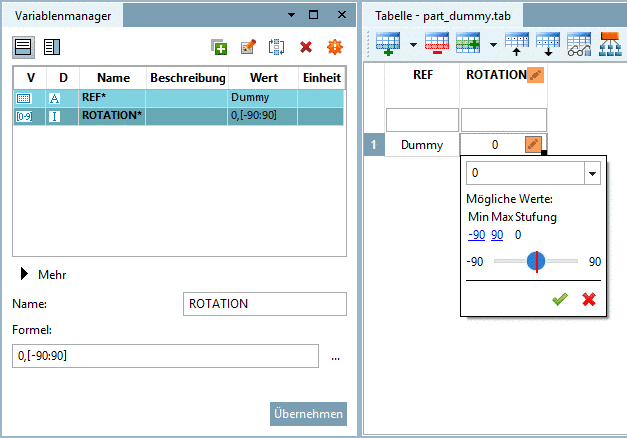Expand the Mehr section
This screenshot has width=627, height=438.
point(24,274)
